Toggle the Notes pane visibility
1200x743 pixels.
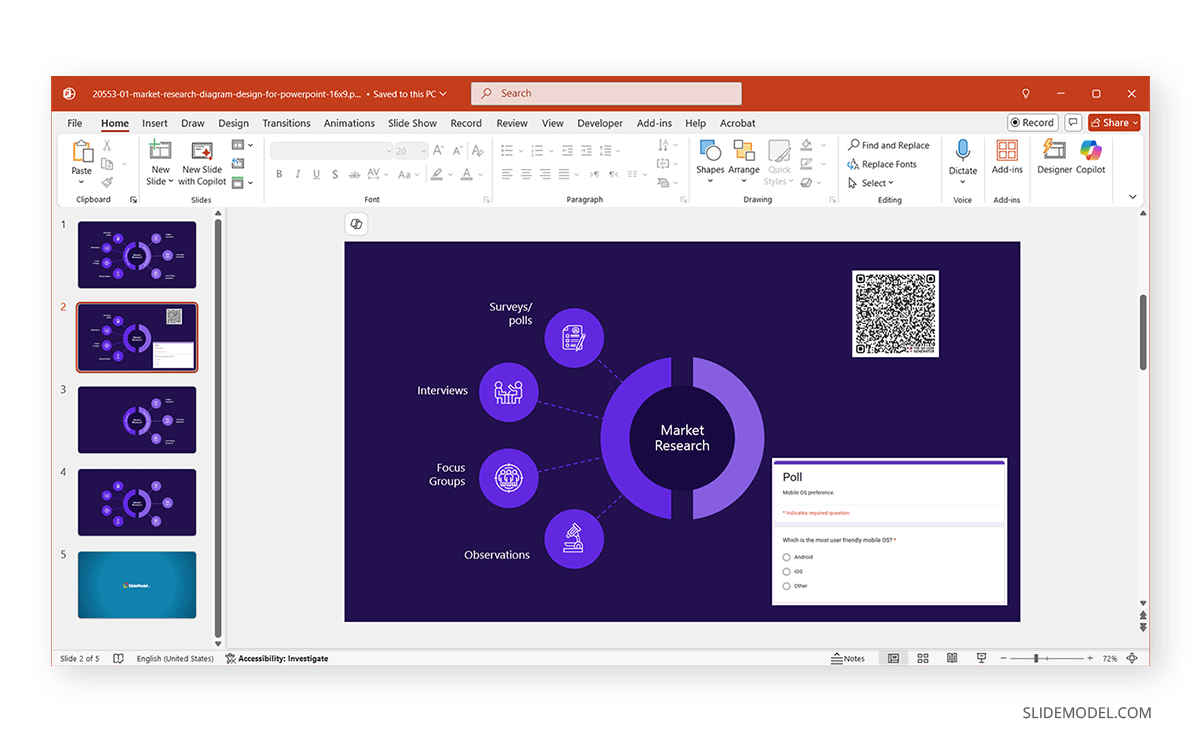849,658
